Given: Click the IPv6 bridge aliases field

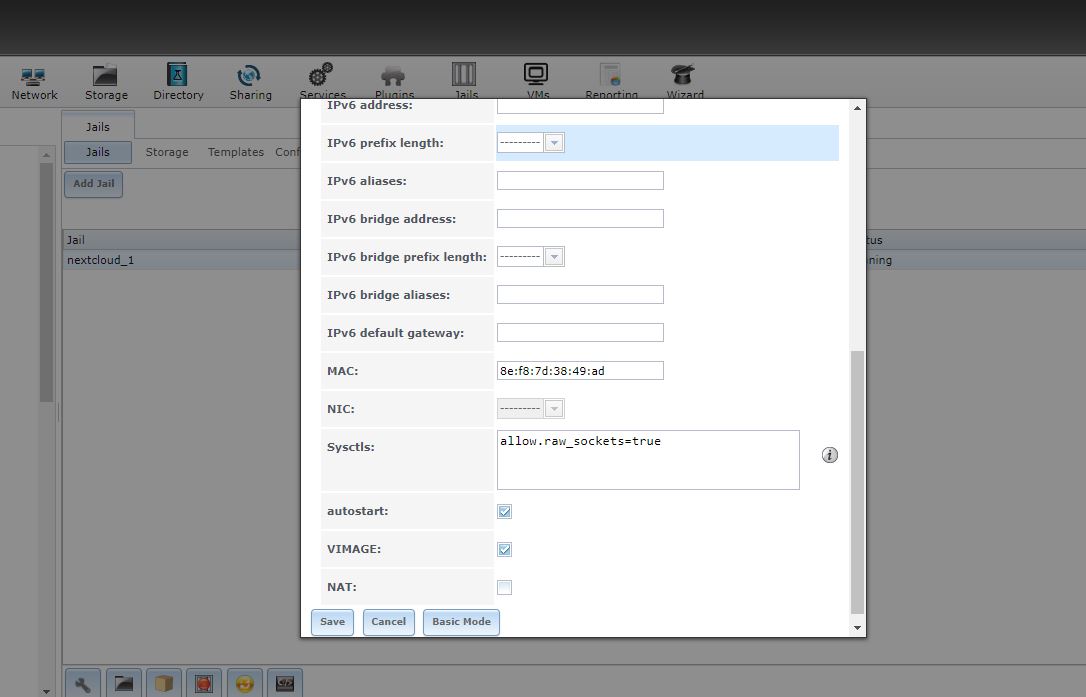Looking at the screenshot, I should pos(580,295).
